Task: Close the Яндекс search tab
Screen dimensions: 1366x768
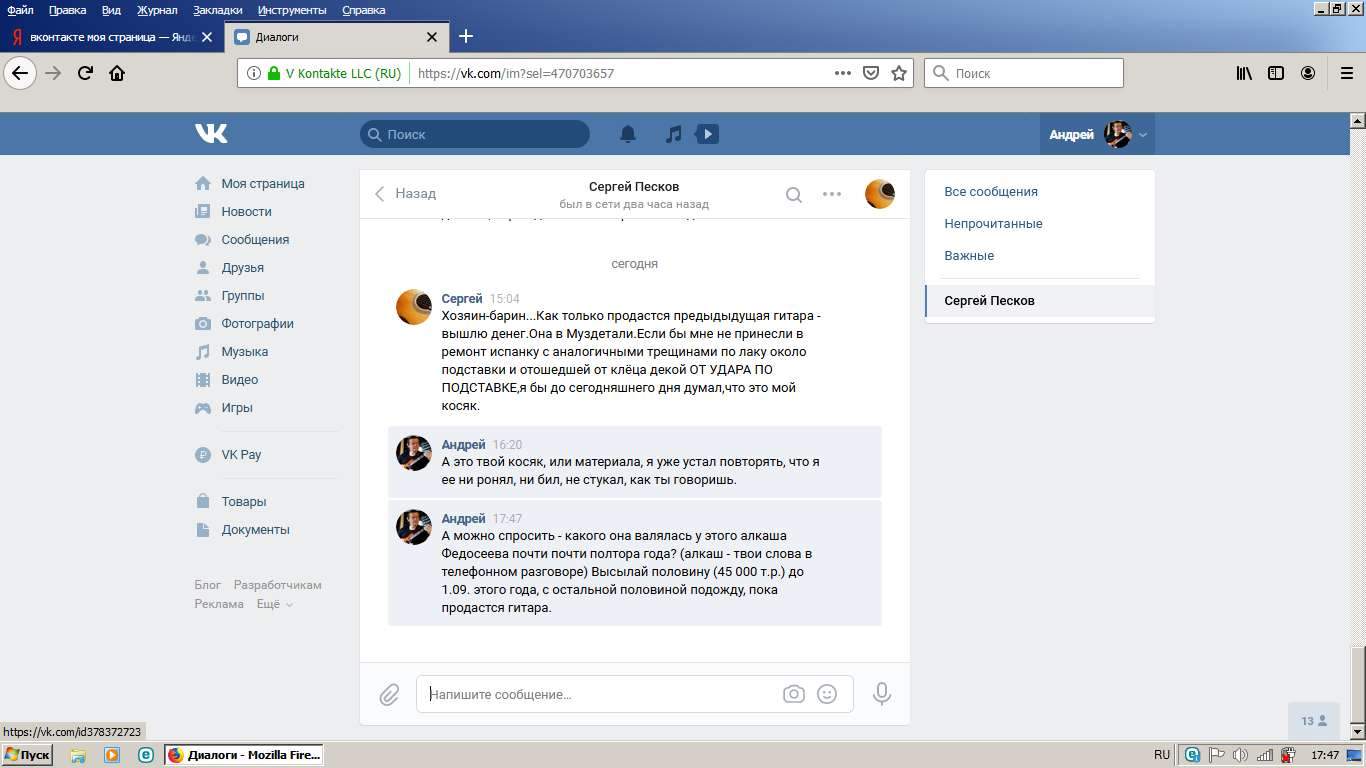Action: click(x=207, y=37)
